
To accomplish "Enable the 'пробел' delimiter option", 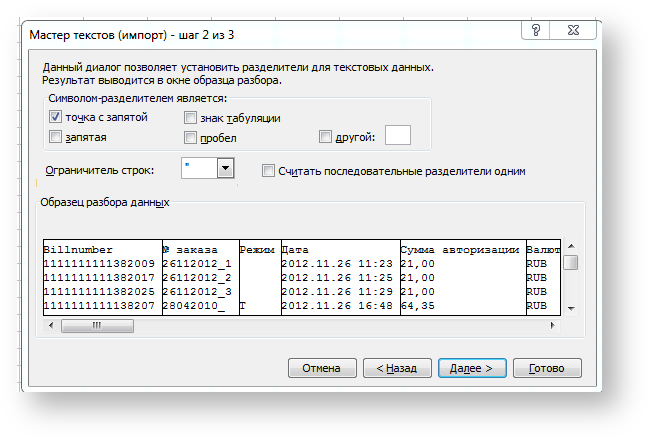I will coord(191,137).
